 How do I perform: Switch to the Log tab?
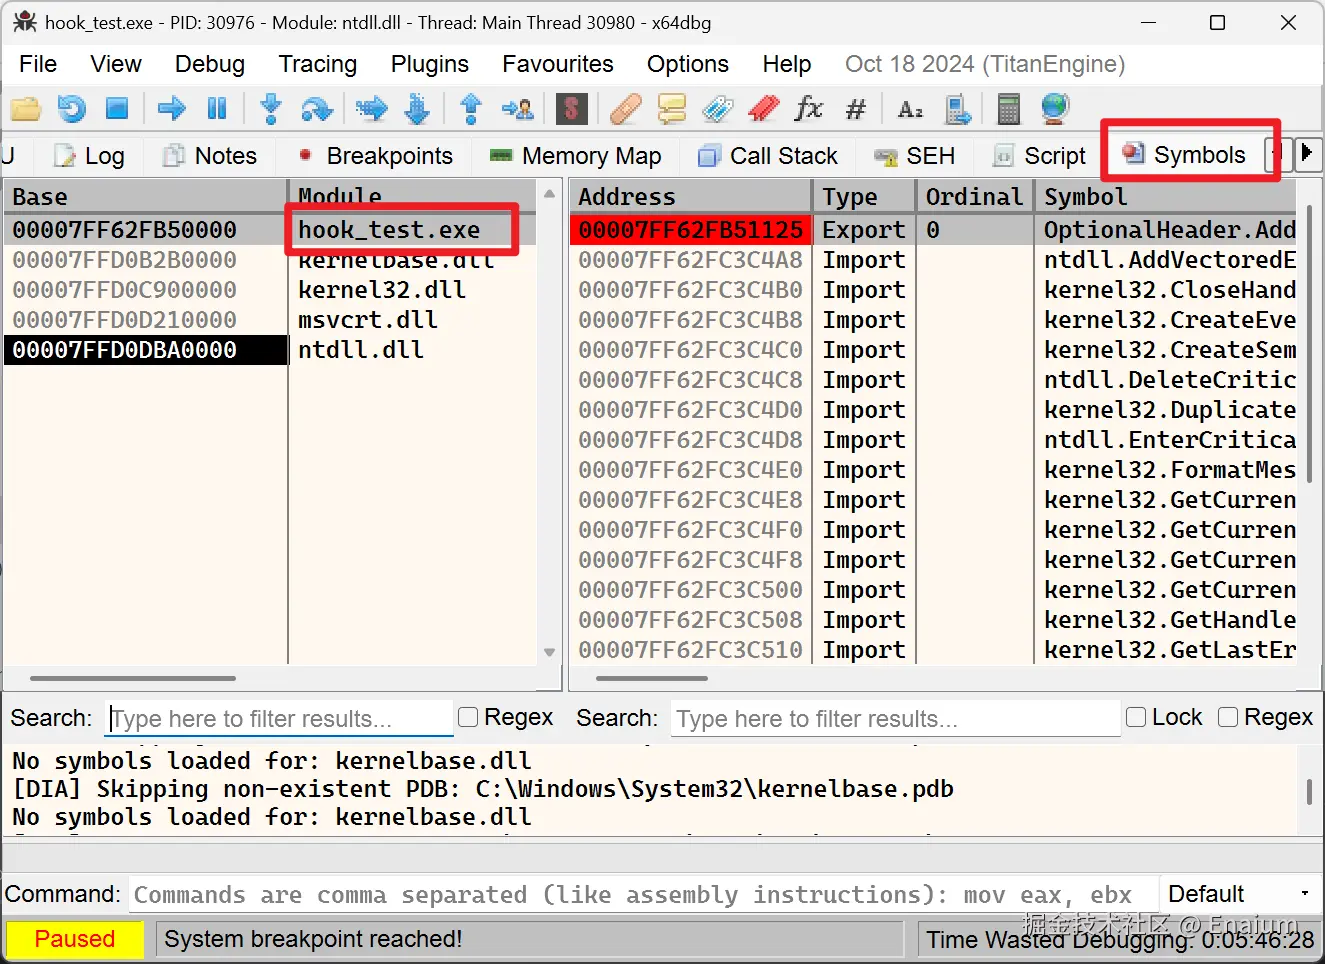click(x=89, y=156)
